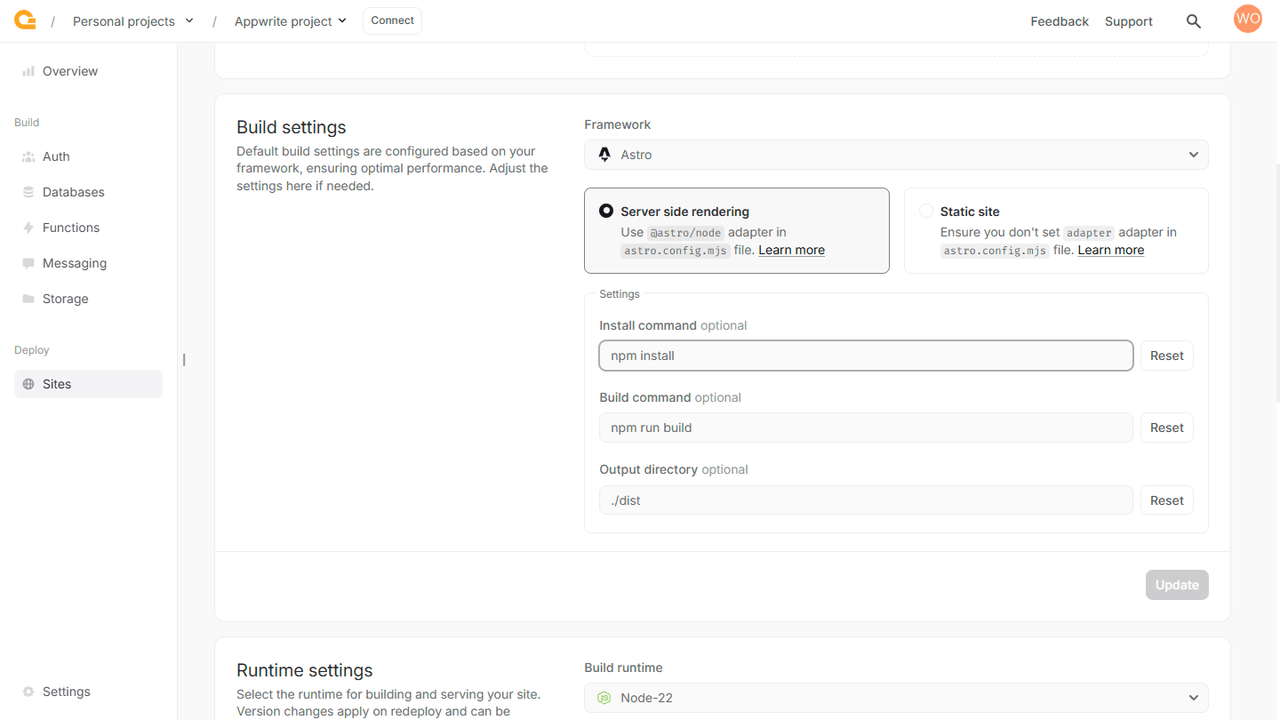1280x720 pixels.
Task: Open the Framework dropdown showing Astro
Action: (895, 154)
